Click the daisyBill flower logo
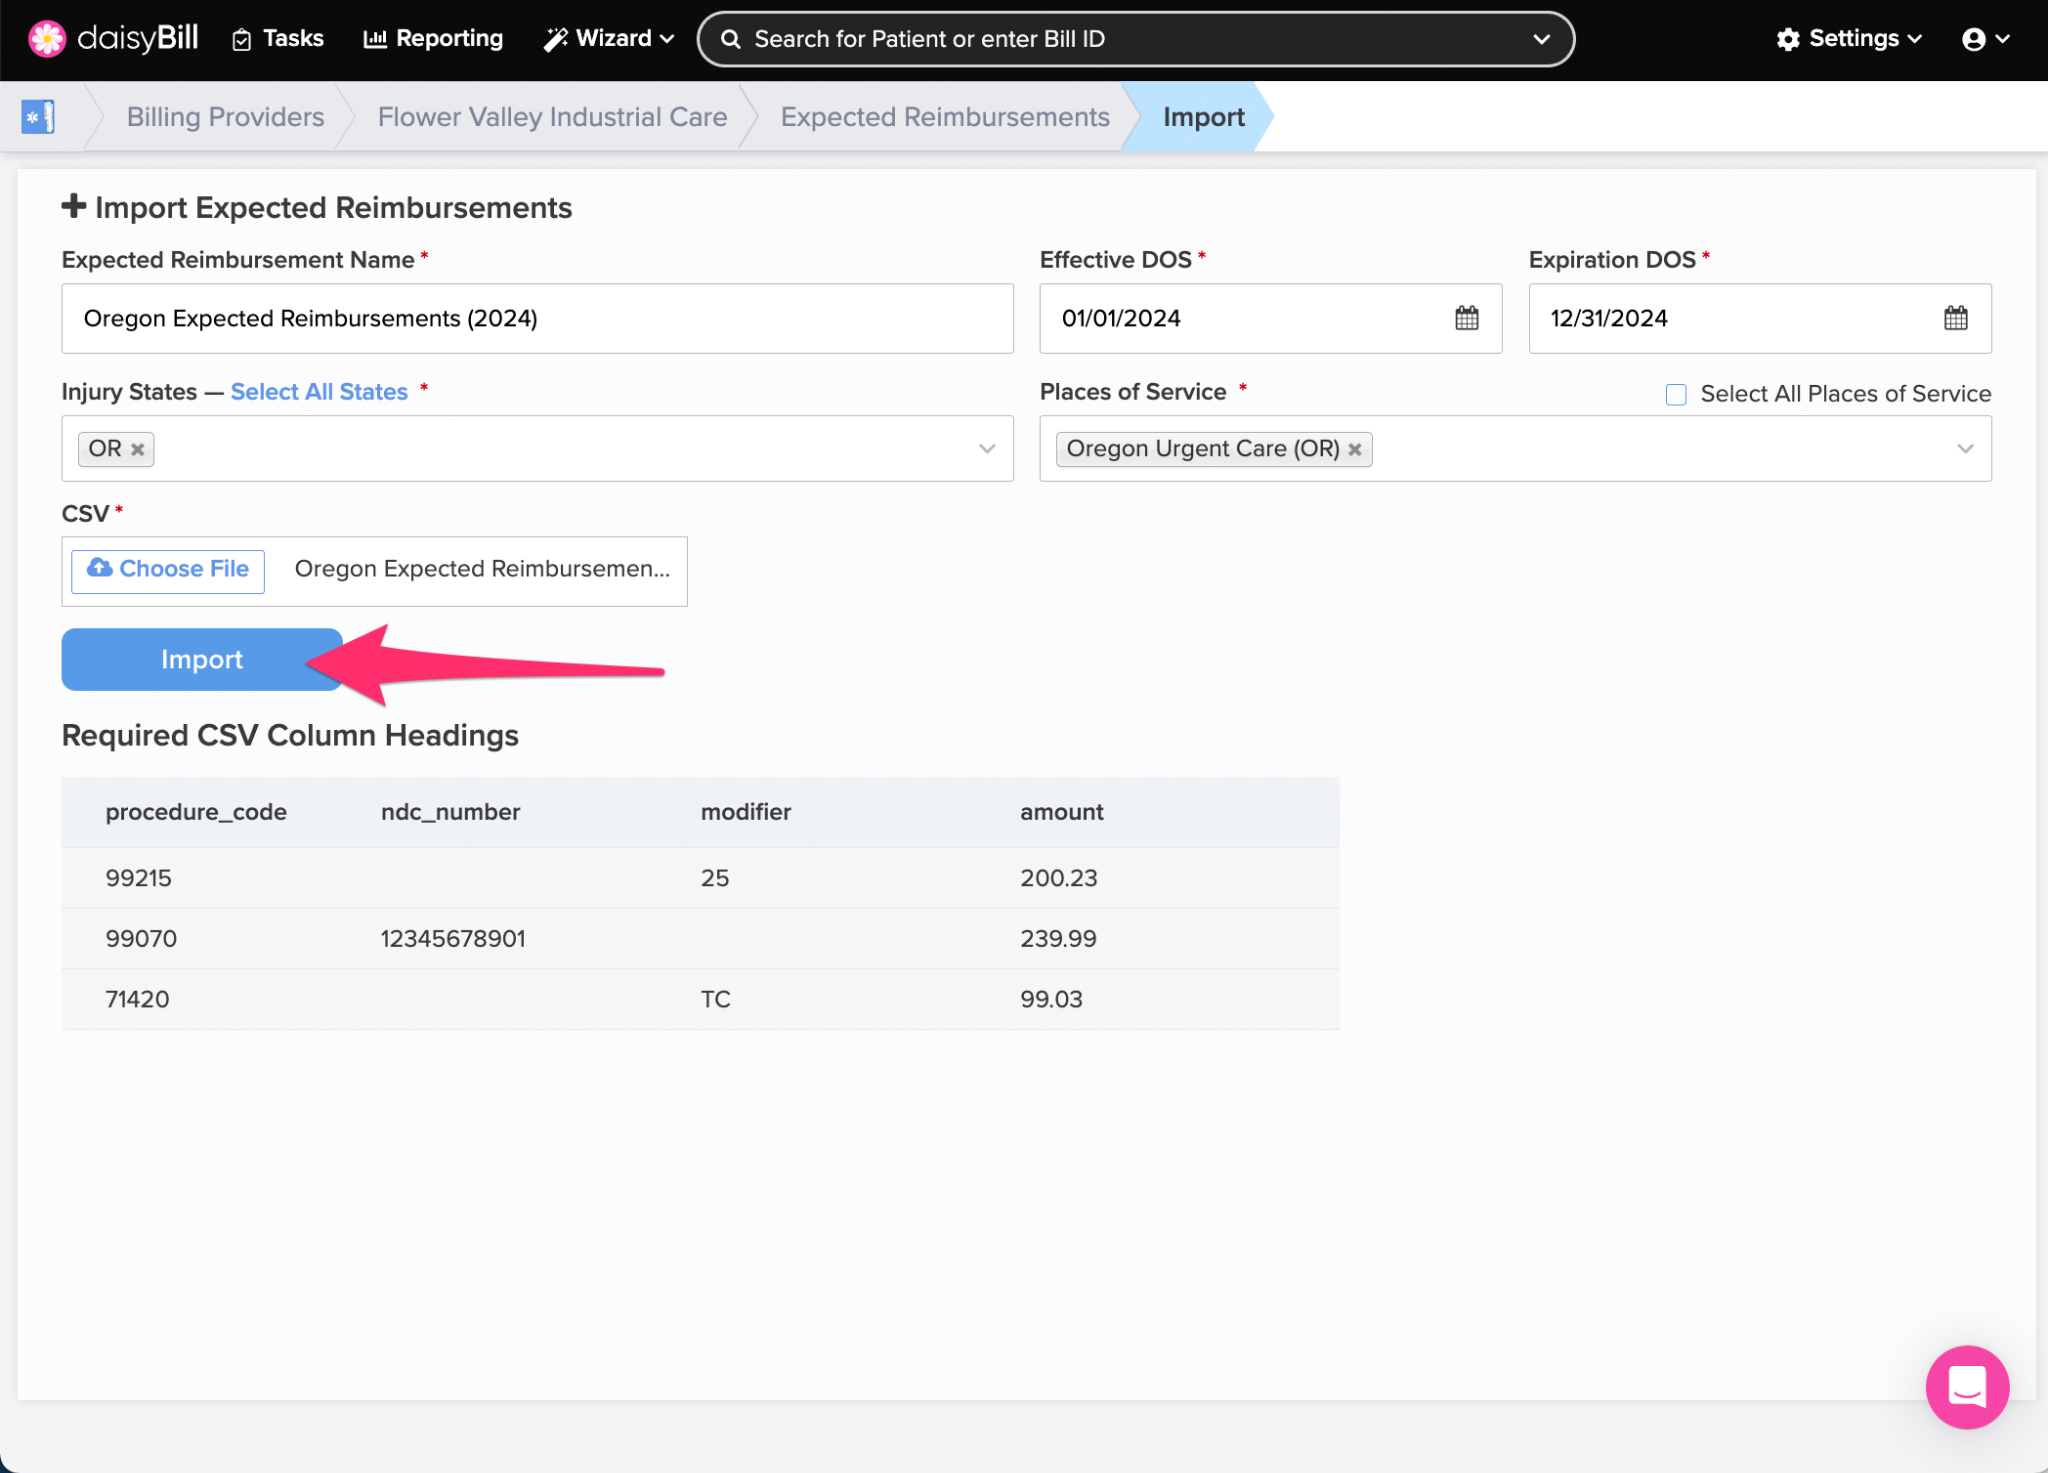The width and height of the screenshot is (2048, 1473). click(x=46, y=38)
